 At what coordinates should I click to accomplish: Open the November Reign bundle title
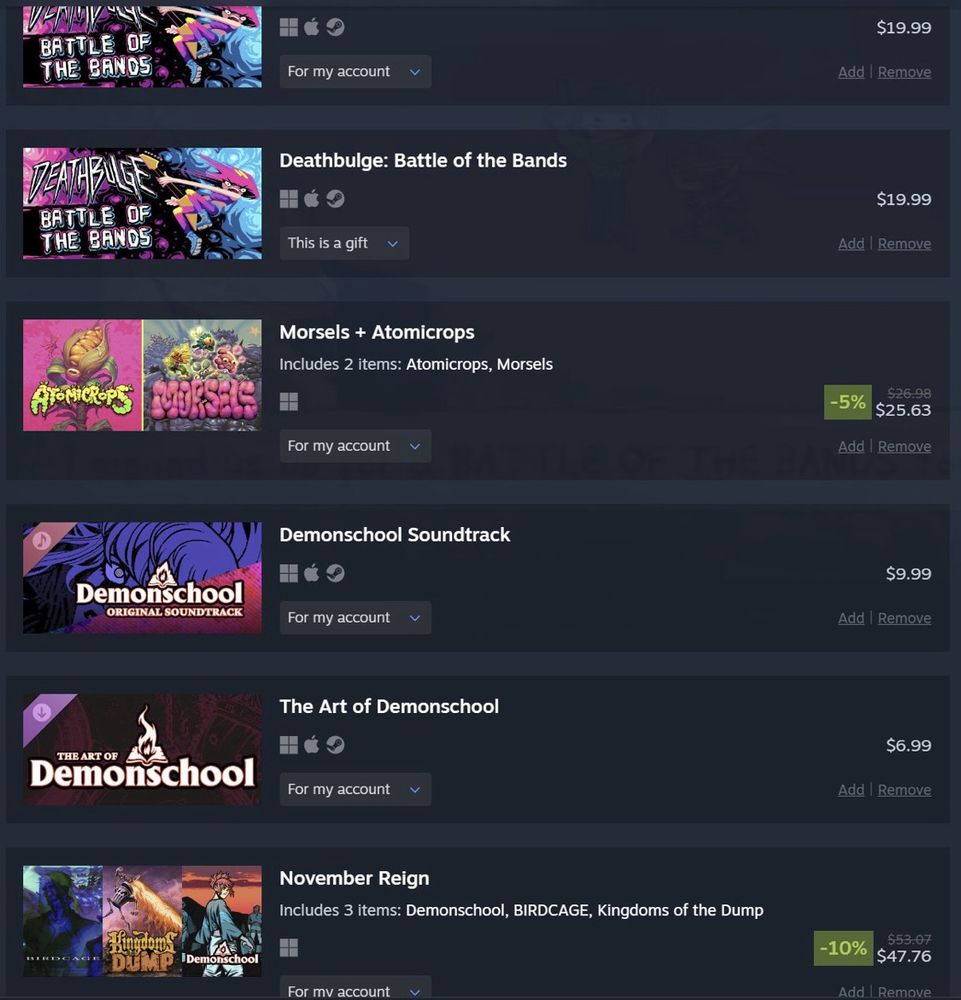pos(355,878)
